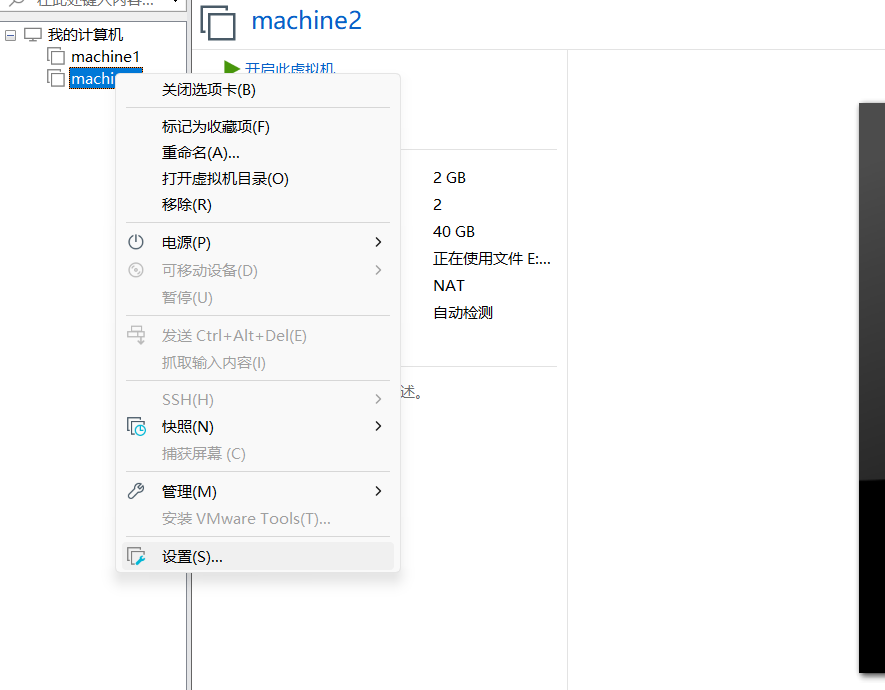
Task: Click the disc icon beside 可移动设备(D)
Action: (135, 270)
